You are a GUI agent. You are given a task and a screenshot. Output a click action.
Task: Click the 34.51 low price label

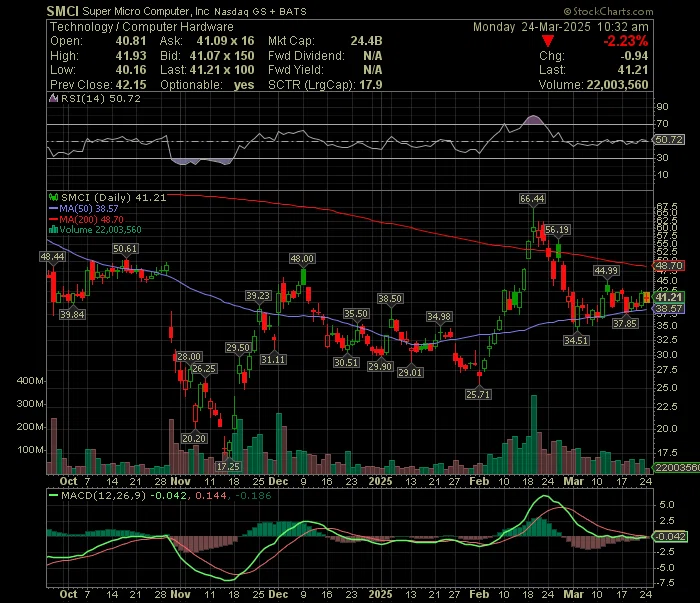576,341
